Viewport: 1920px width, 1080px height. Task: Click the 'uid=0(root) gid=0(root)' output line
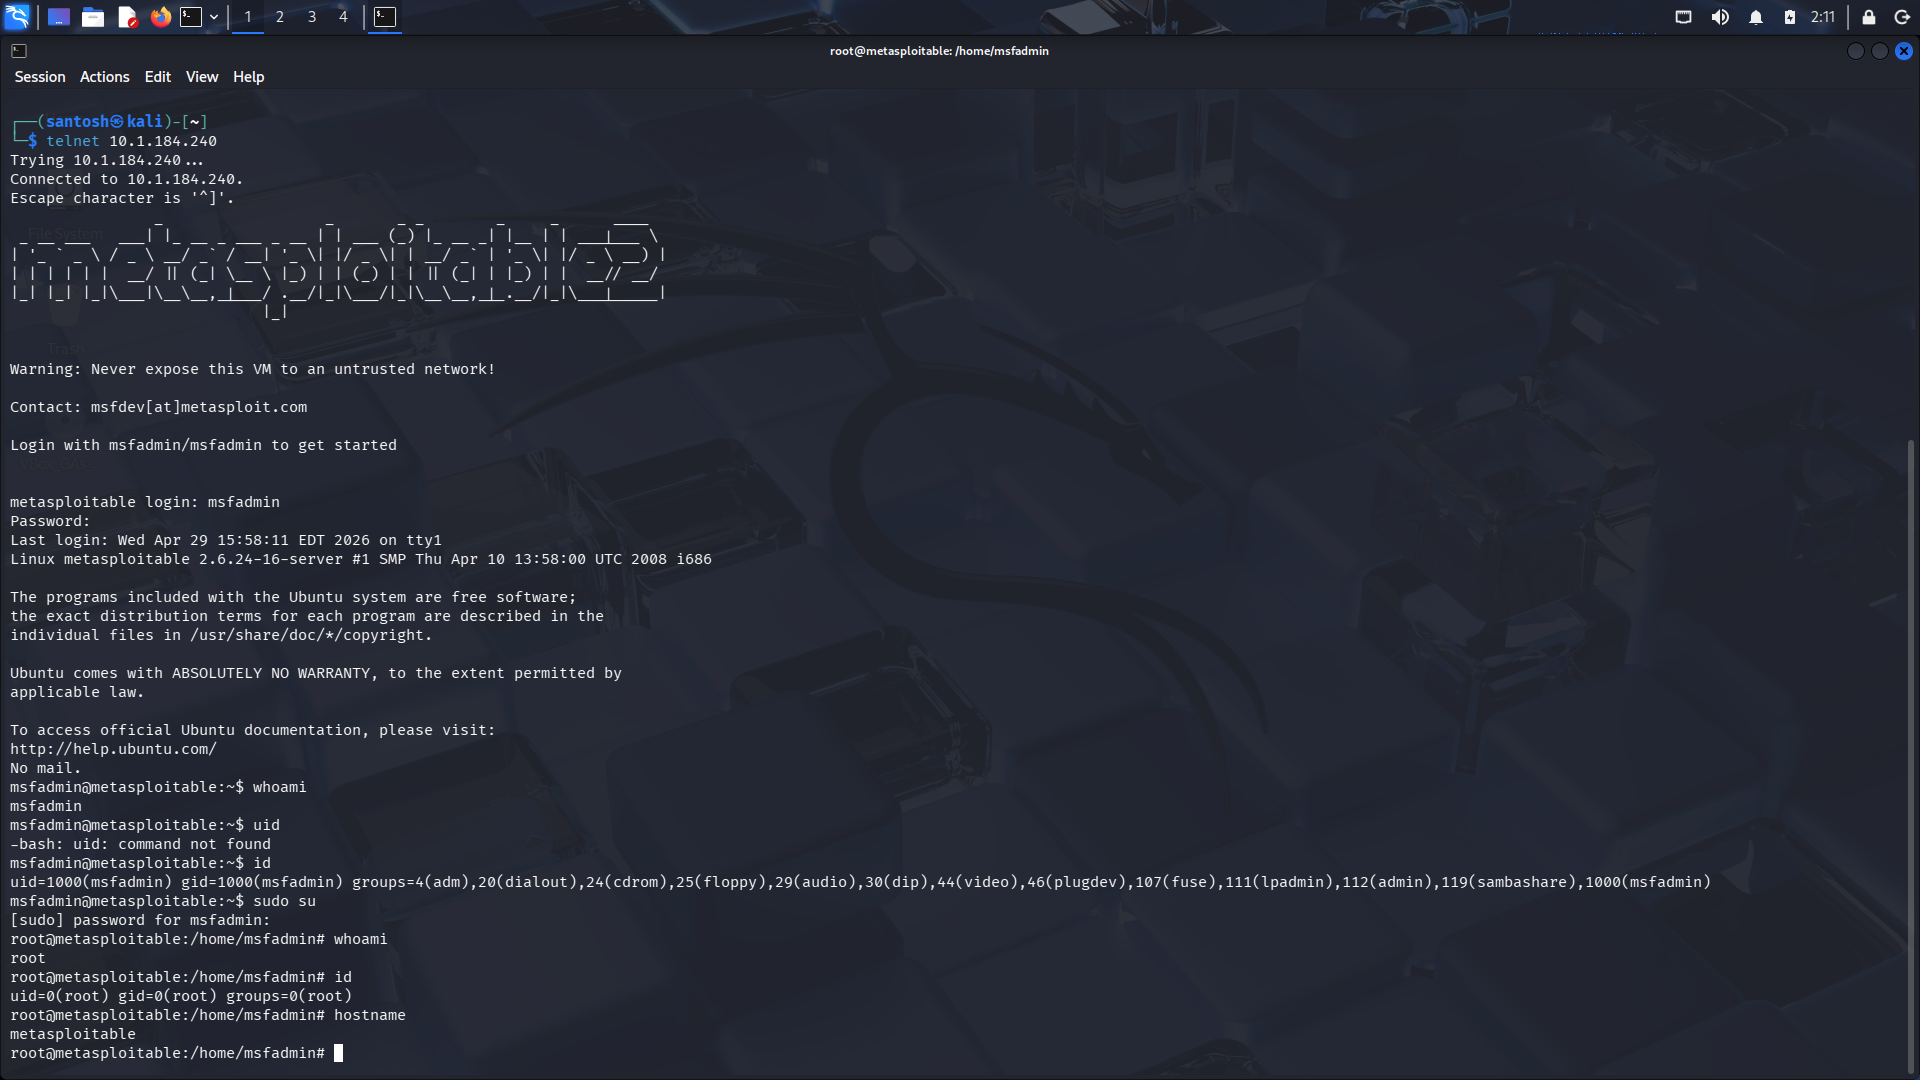click(x=181, y=997)
